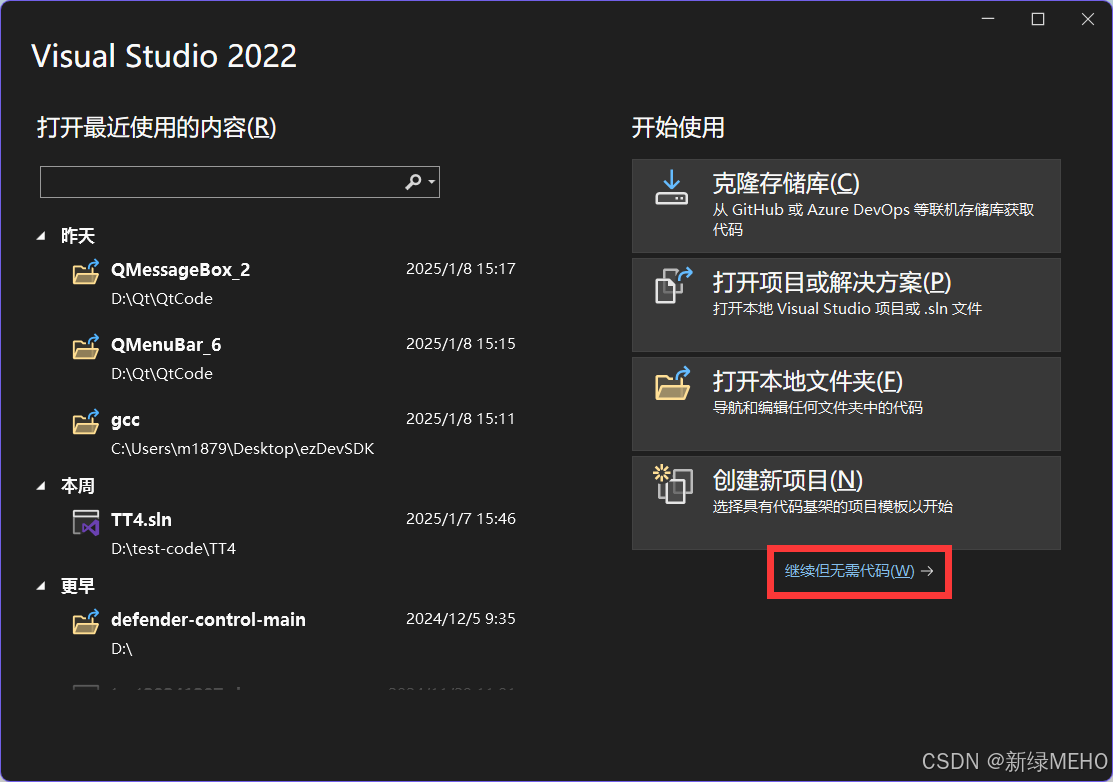Click the 更早 group label
Image resolution: width=1113 pixels, height=782 pixels.
pyautogui.click(x=77, y=586)
